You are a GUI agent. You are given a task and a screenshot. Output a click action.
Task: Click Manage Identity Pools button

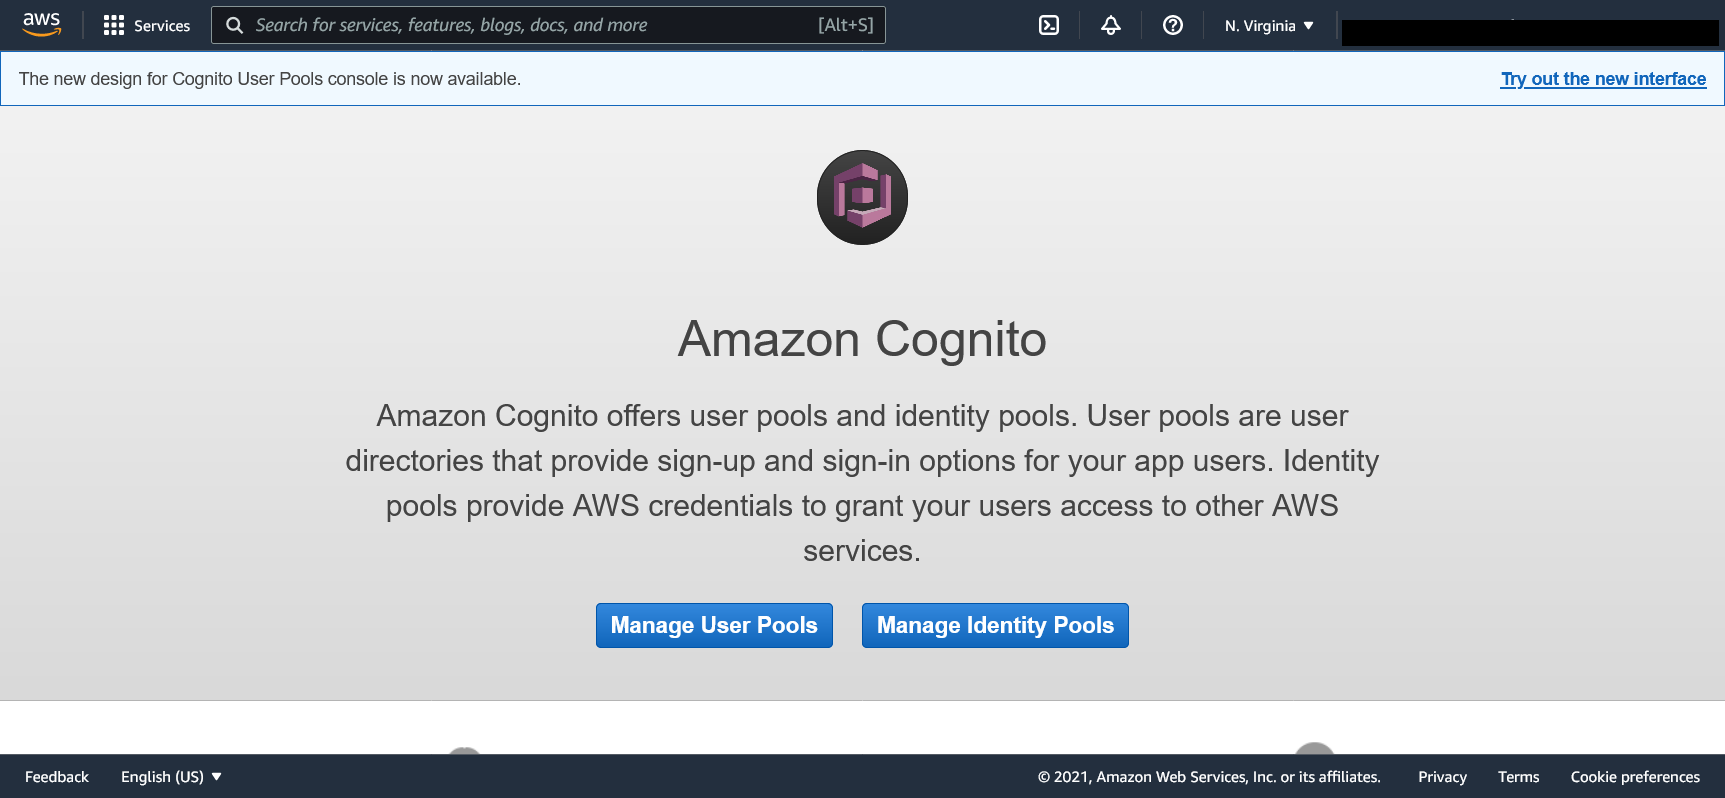coord(995,625)
